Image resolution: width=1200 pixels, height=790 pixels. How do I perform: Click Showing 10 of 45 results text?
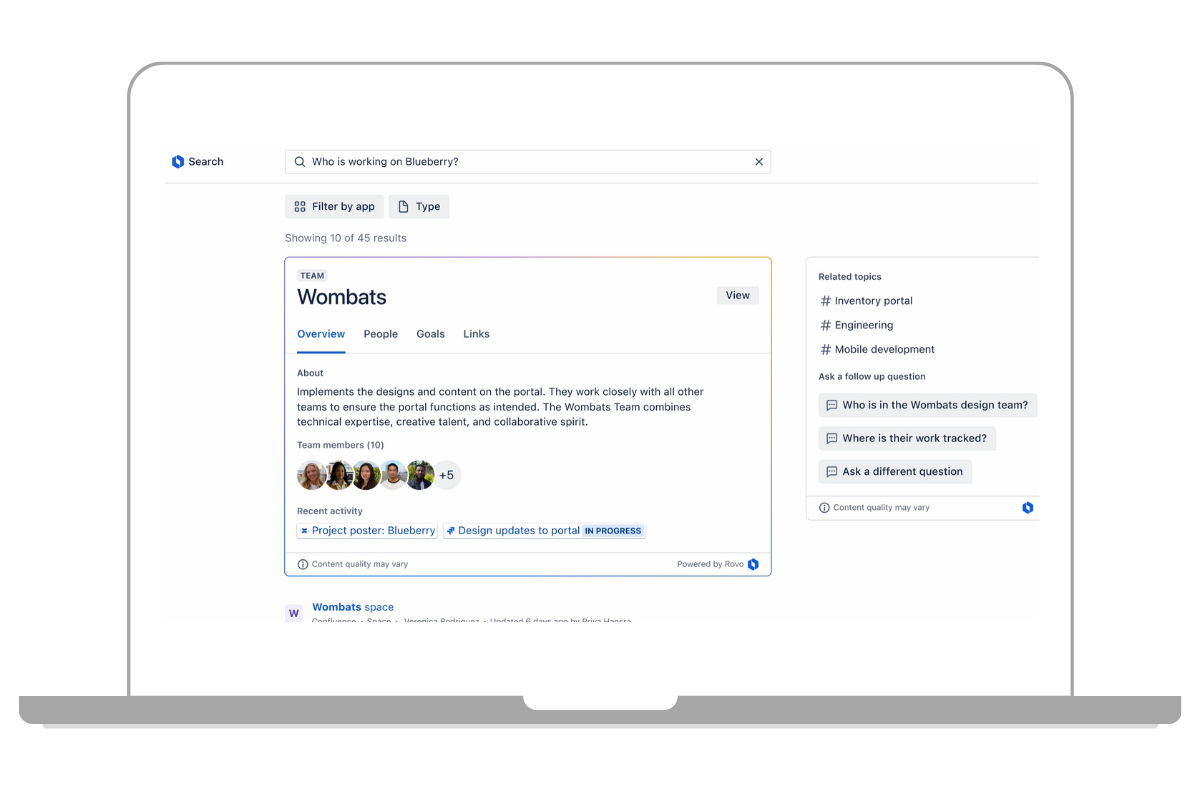click(x=346, y=238)
